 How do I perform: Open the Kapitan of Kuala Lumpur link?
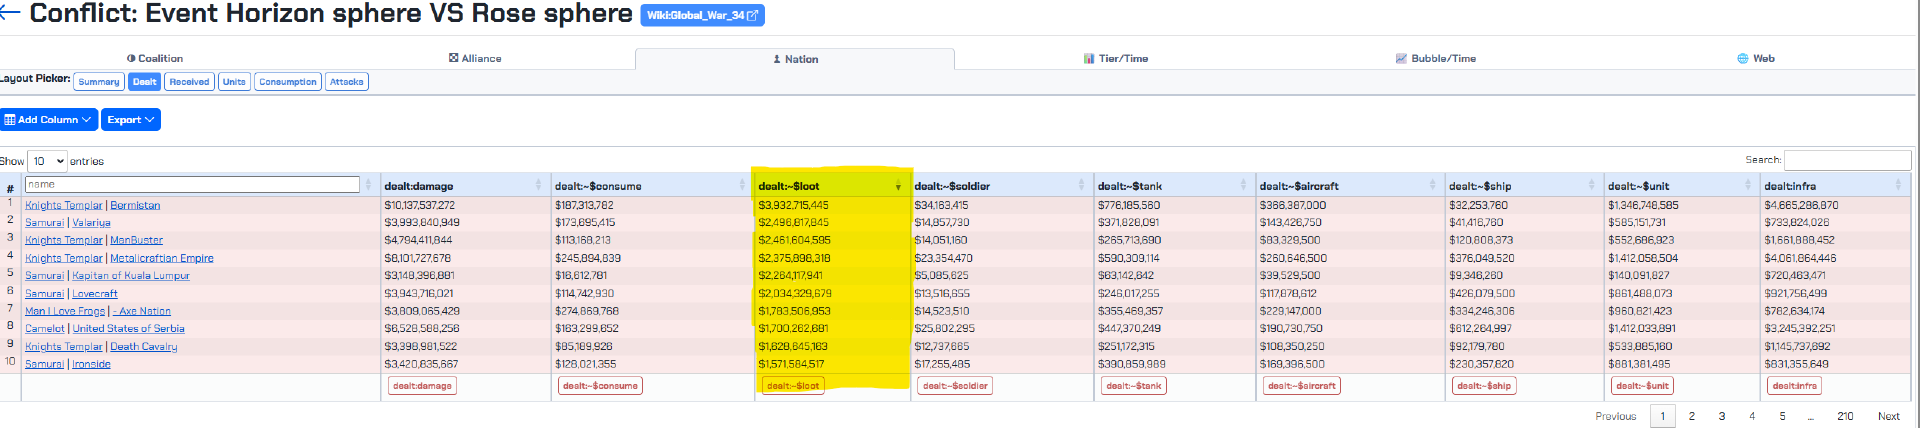pyautogui.click(x=131, y=276)
